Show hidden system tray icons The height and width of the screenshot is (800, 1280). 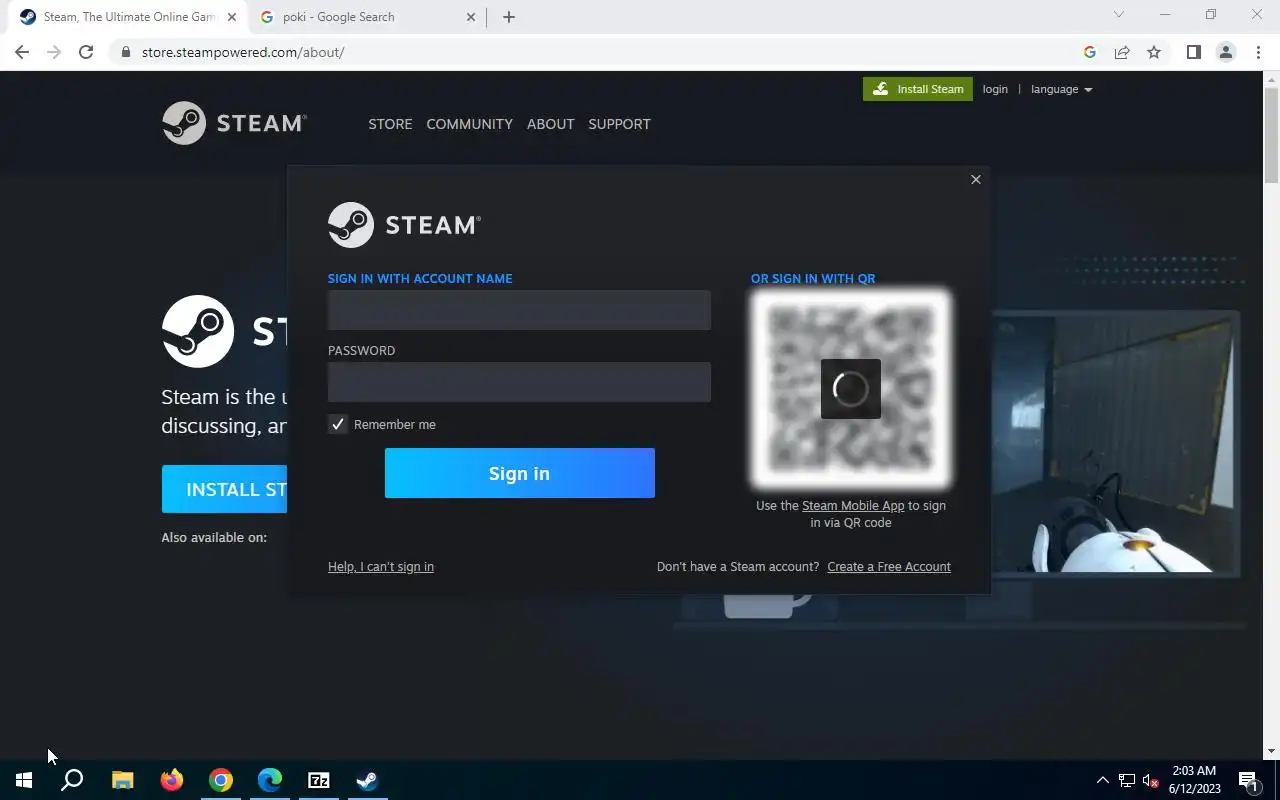1102,780
